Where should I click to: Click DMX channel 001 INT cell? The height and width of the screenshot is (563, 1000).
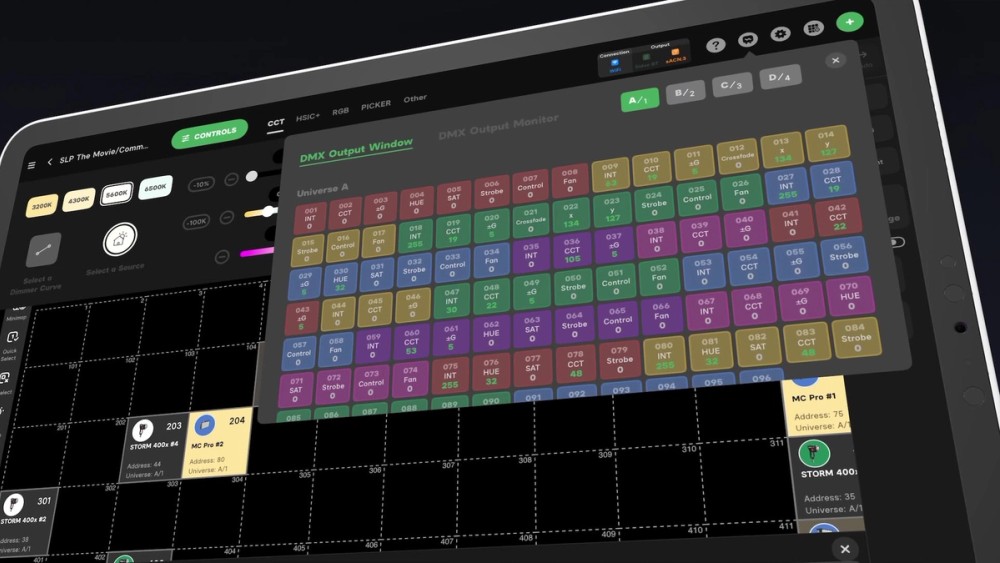coord(311,218)
